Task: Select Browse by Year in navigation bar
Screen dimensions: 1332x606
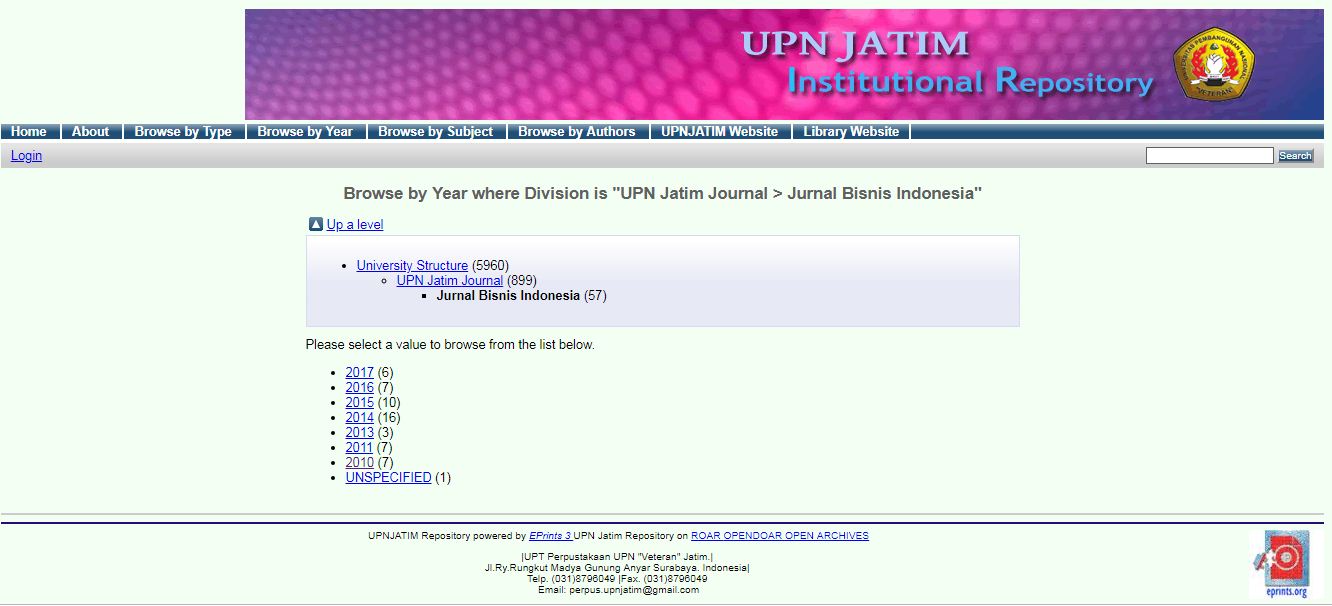Action: coord(305,132)
